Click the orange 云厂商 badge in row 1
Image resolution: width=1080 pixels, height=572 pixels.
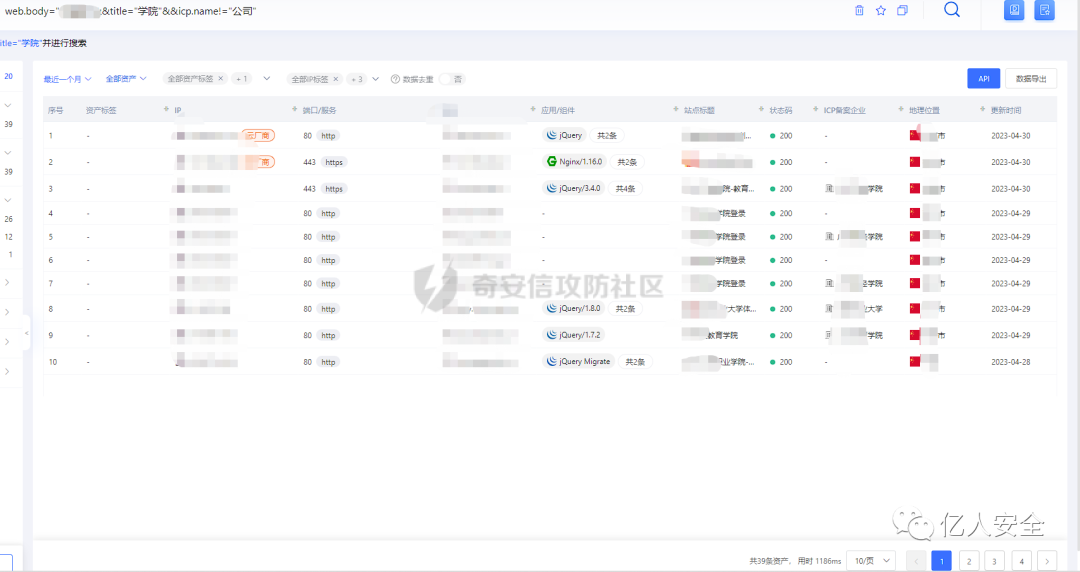[258, 136]
